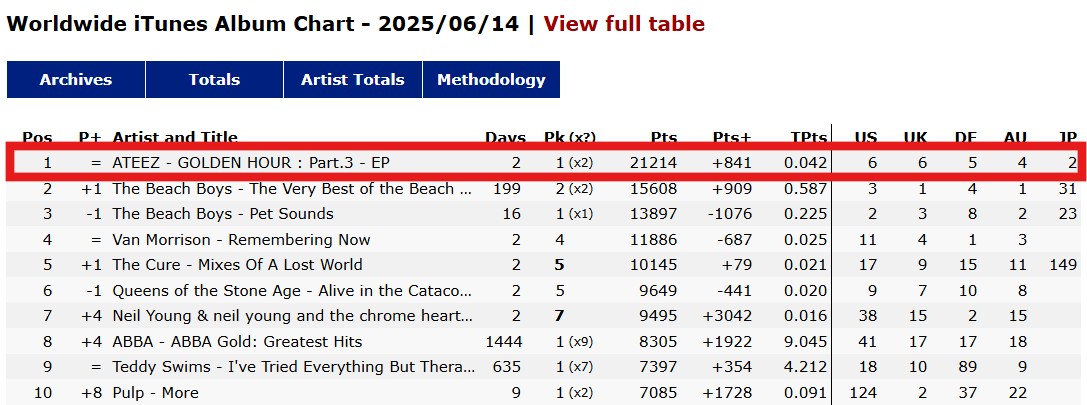Click ABBA Gold: Greatest Hits entry
This screenshot has width=1087, height=405.
pos(237,342)
